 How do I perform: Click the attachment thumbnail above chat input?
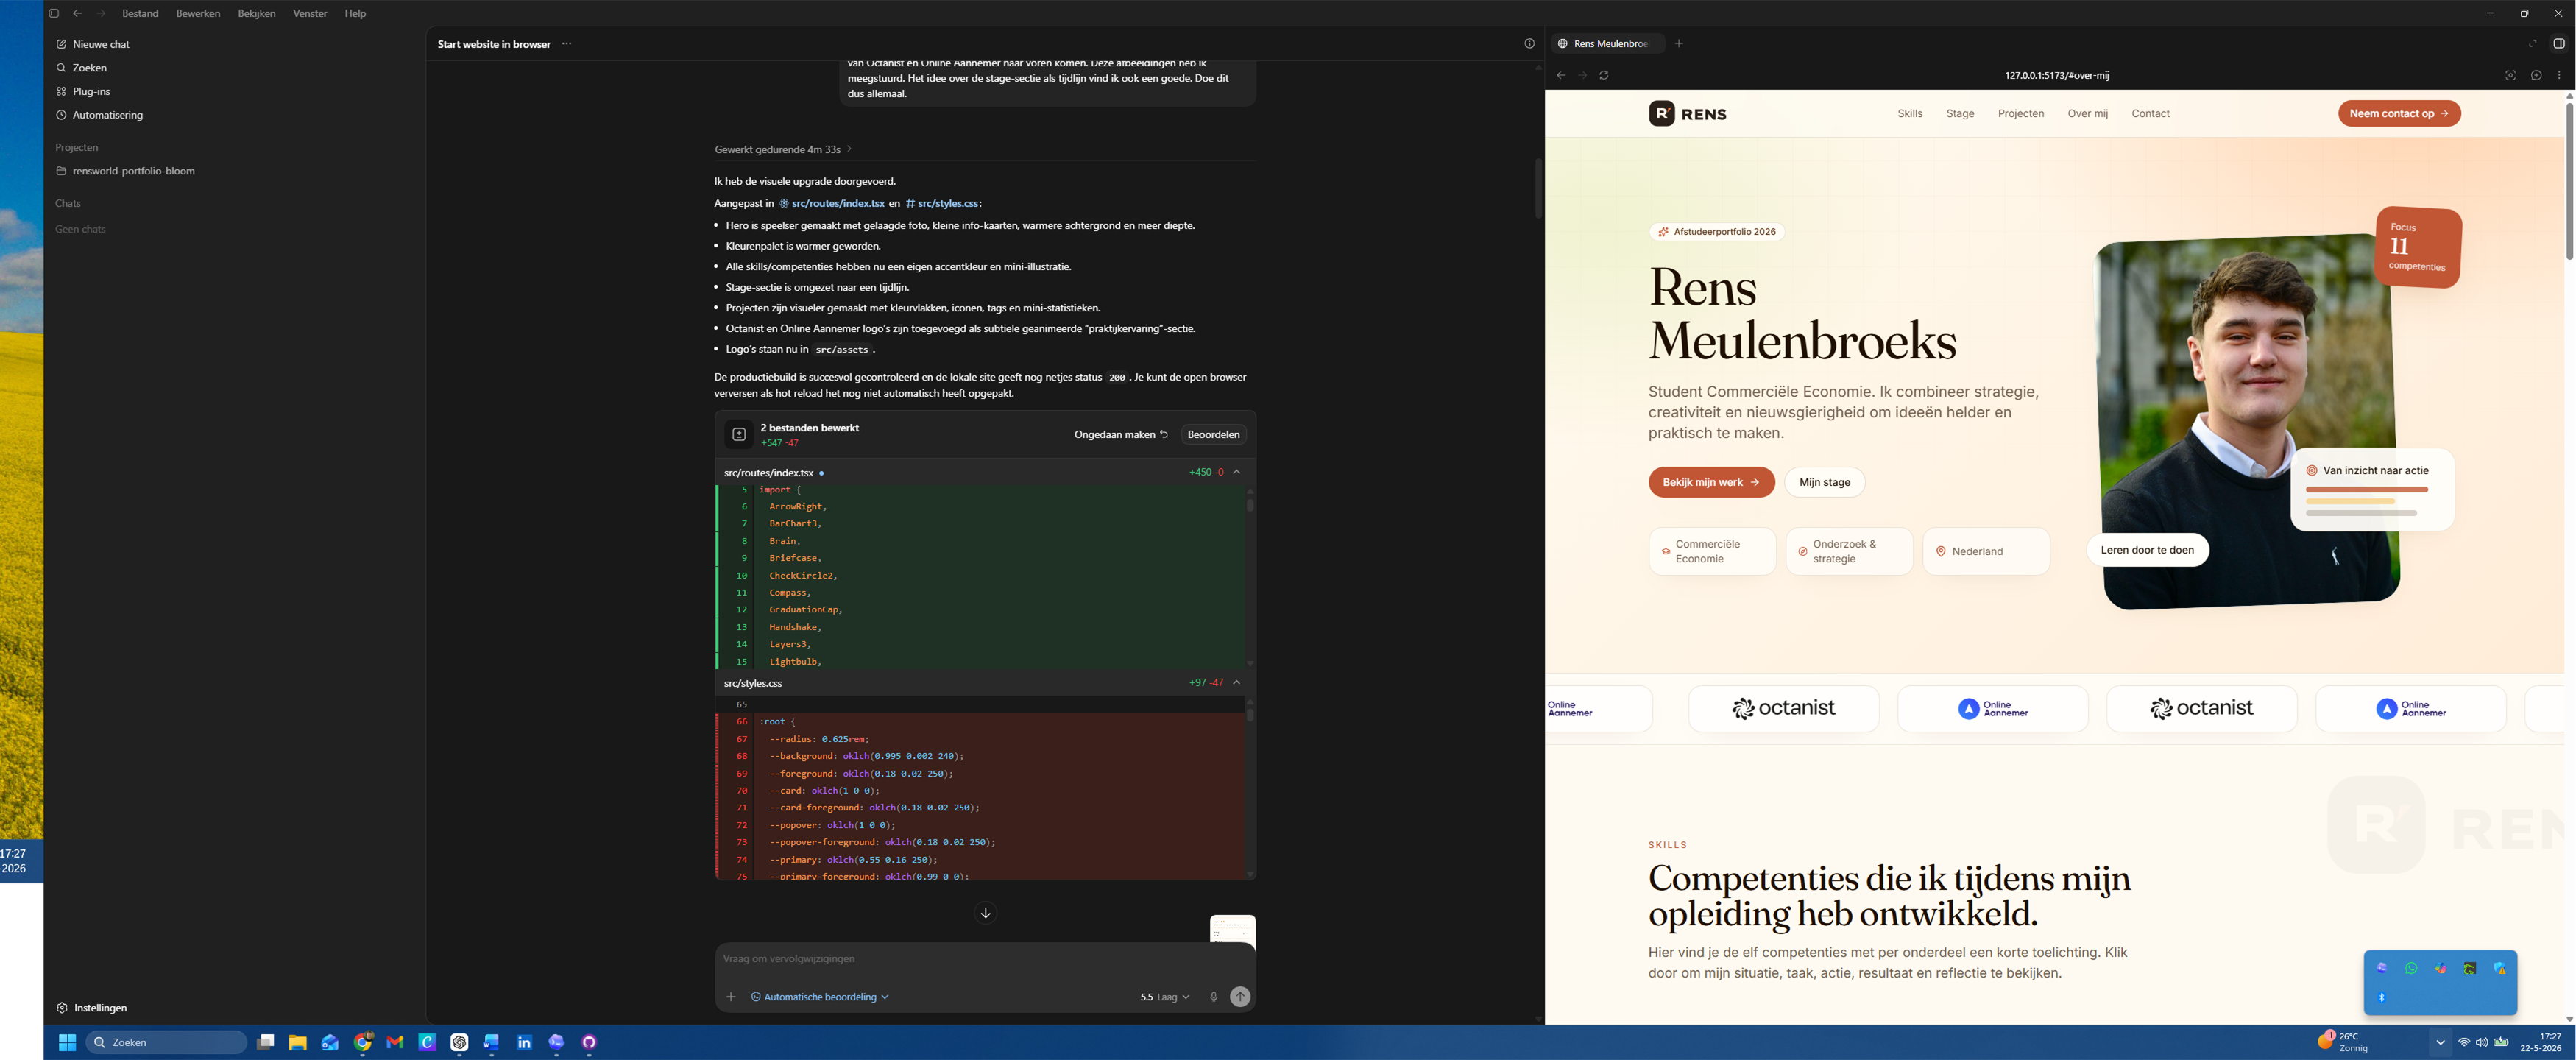pos(1232,929)
